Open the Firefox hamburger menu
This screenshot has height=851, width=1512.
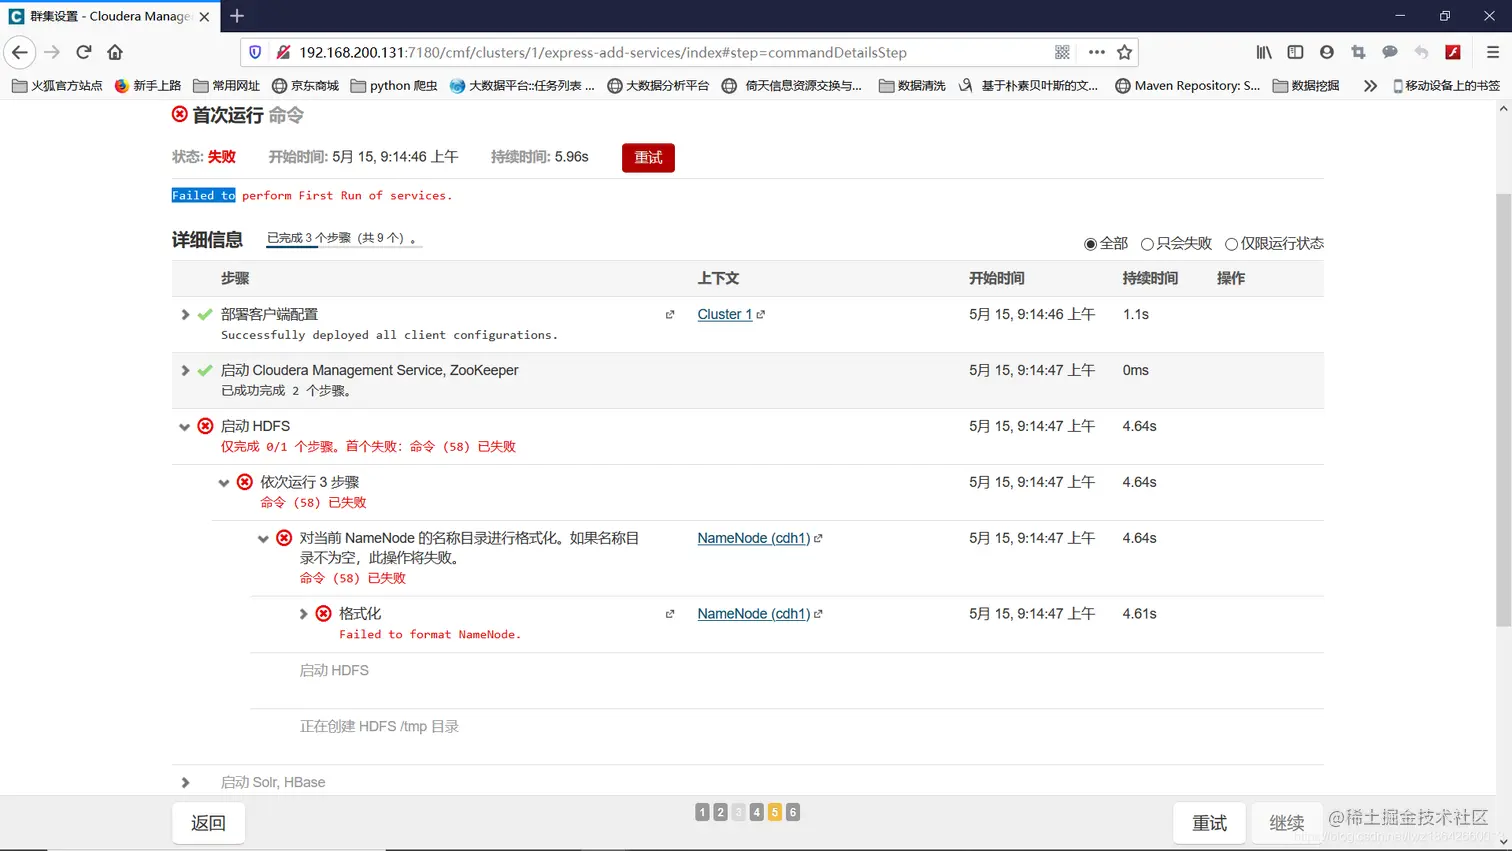tap(1493, 52)
